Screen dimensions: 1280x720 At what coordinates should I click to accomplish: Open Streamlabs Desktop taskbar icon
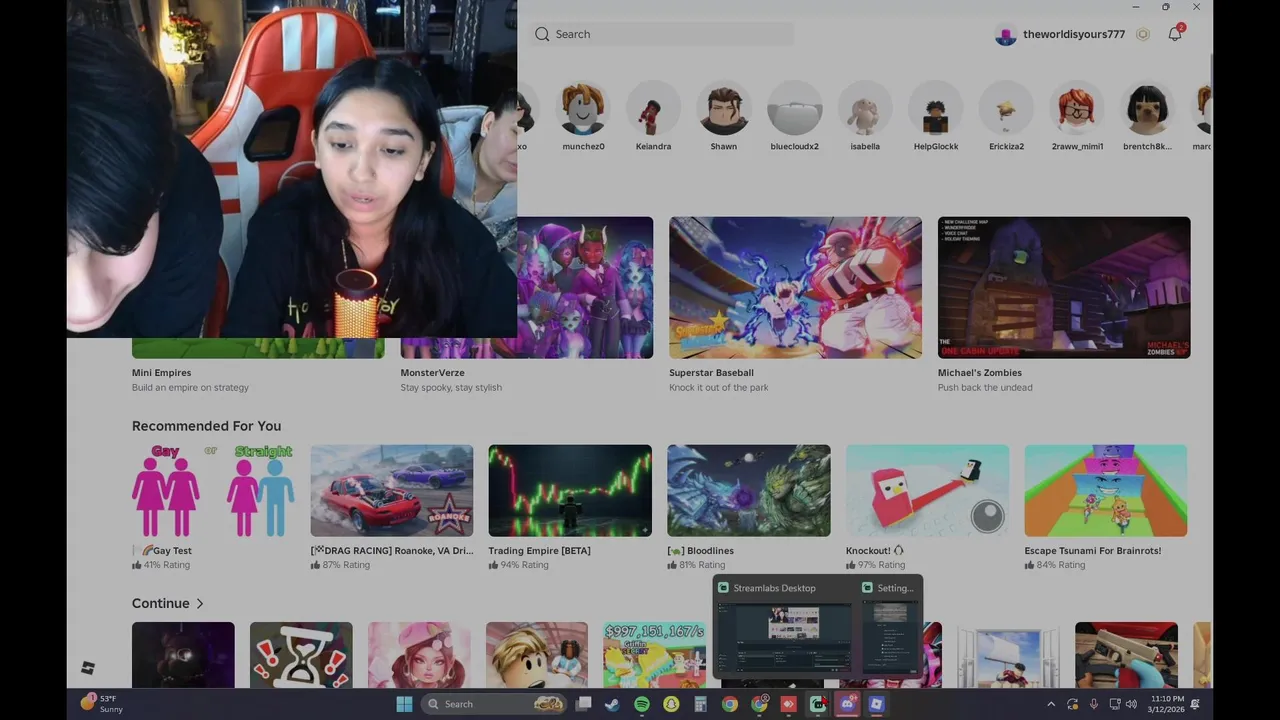click(818, 704)
